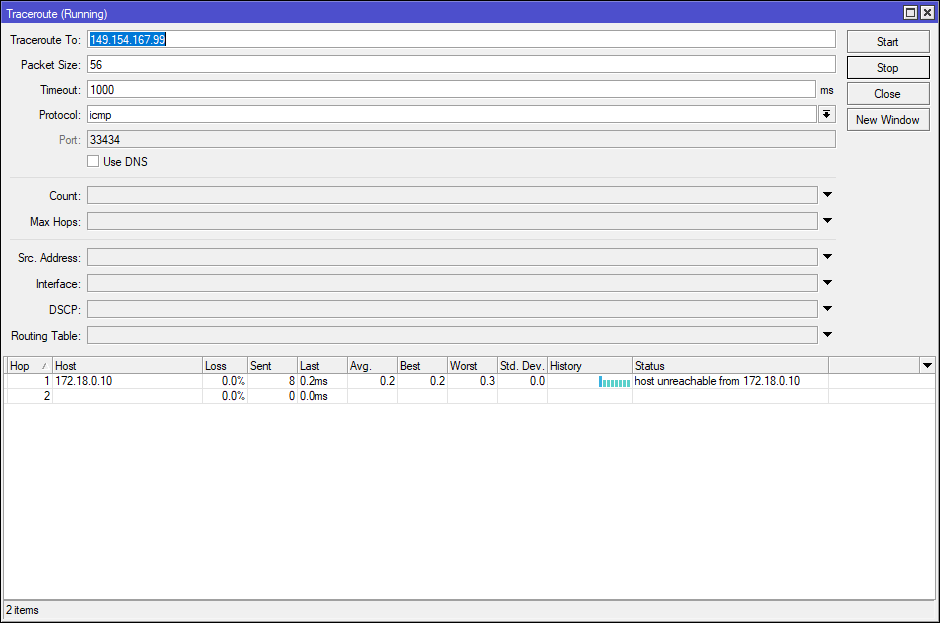This screenshot has width=940, height=623.
Task: Open the Protocol dropdown arrow
Action: click(x=827, y=115)
